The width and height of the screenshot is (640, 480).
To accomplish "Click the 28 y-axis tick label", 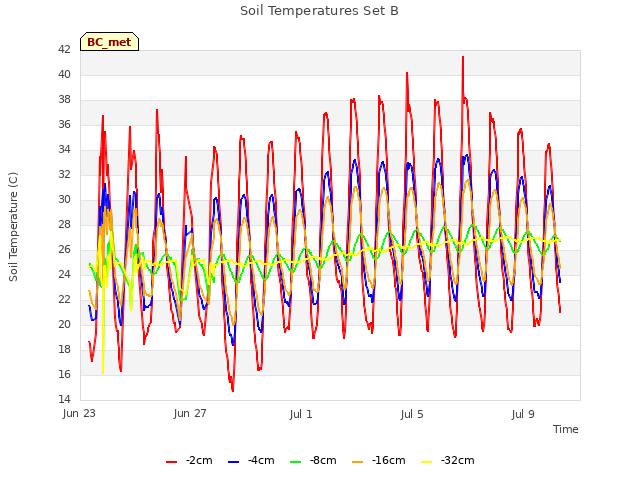I will click(x=64, y=224).
